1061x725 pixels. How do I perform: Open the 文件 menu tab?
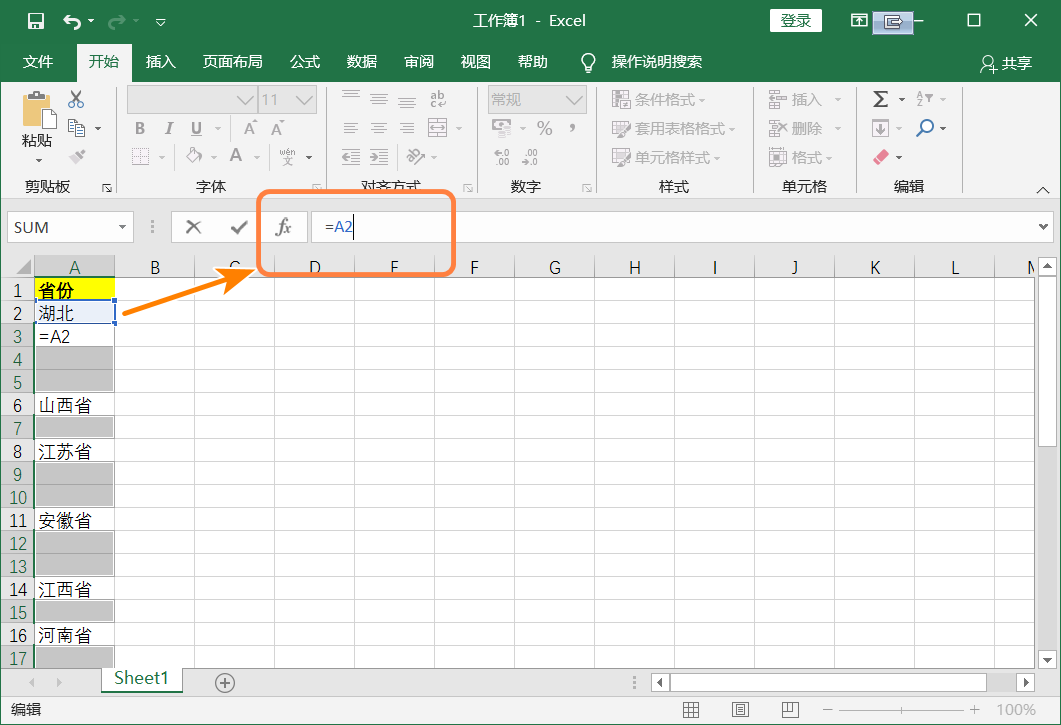pos(37,62)
